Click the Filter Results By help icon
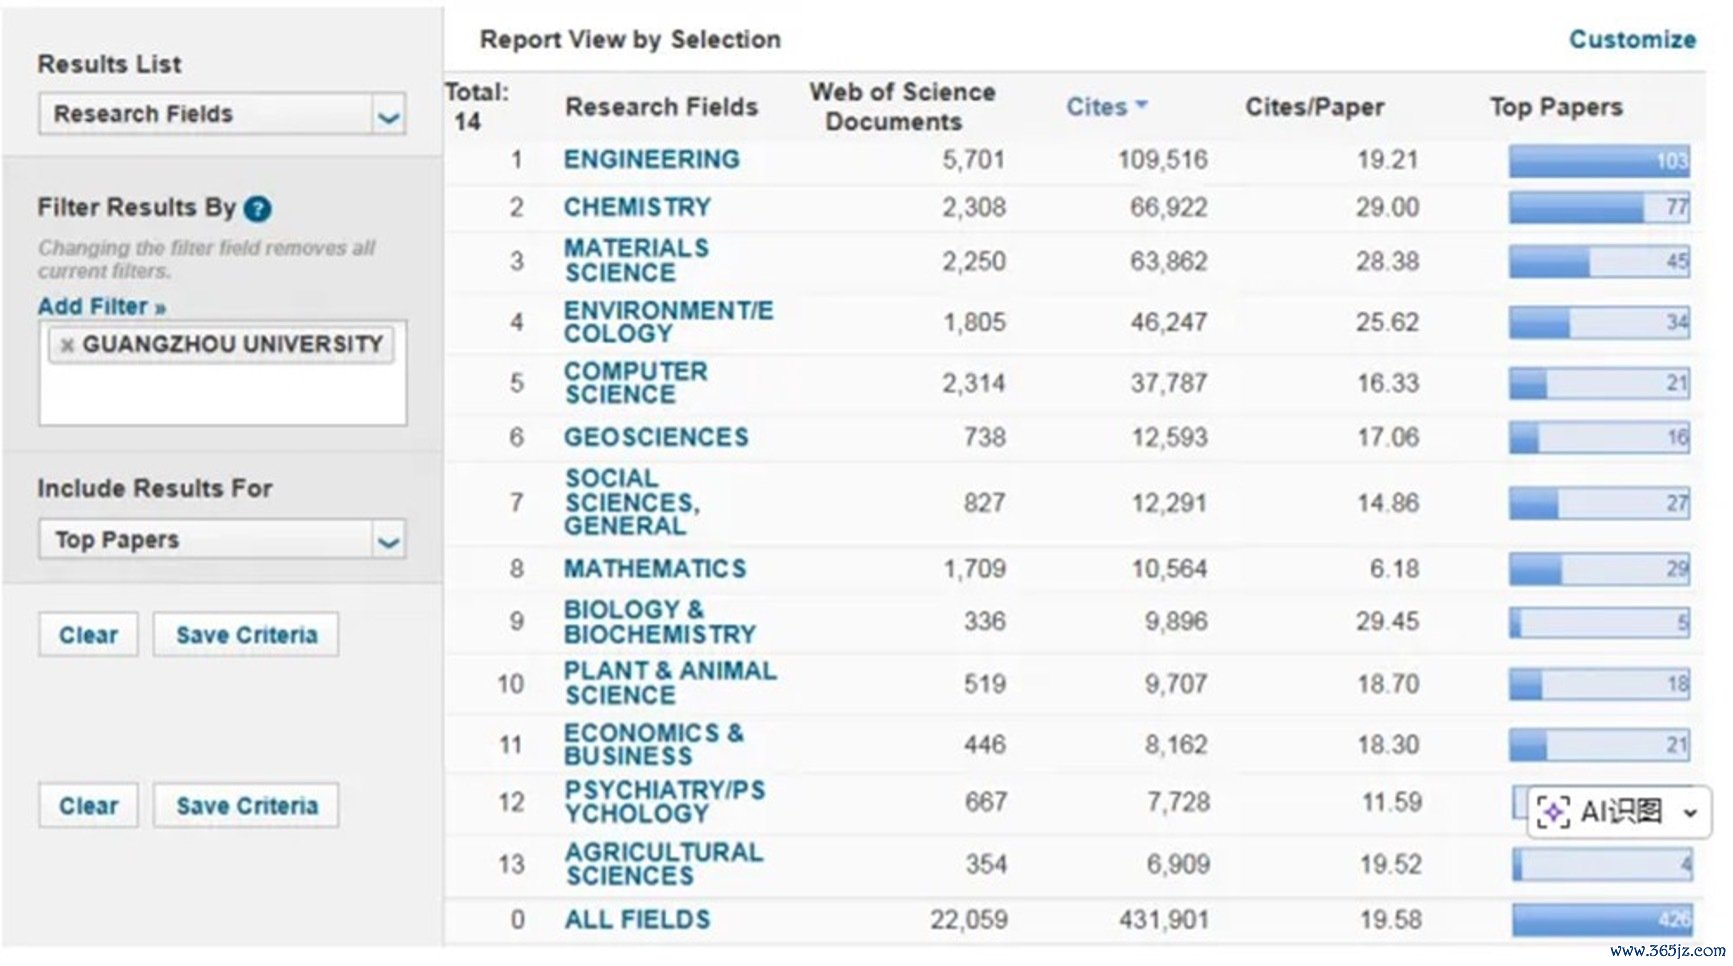1733x966 pixels. click(x=257, y=209)
